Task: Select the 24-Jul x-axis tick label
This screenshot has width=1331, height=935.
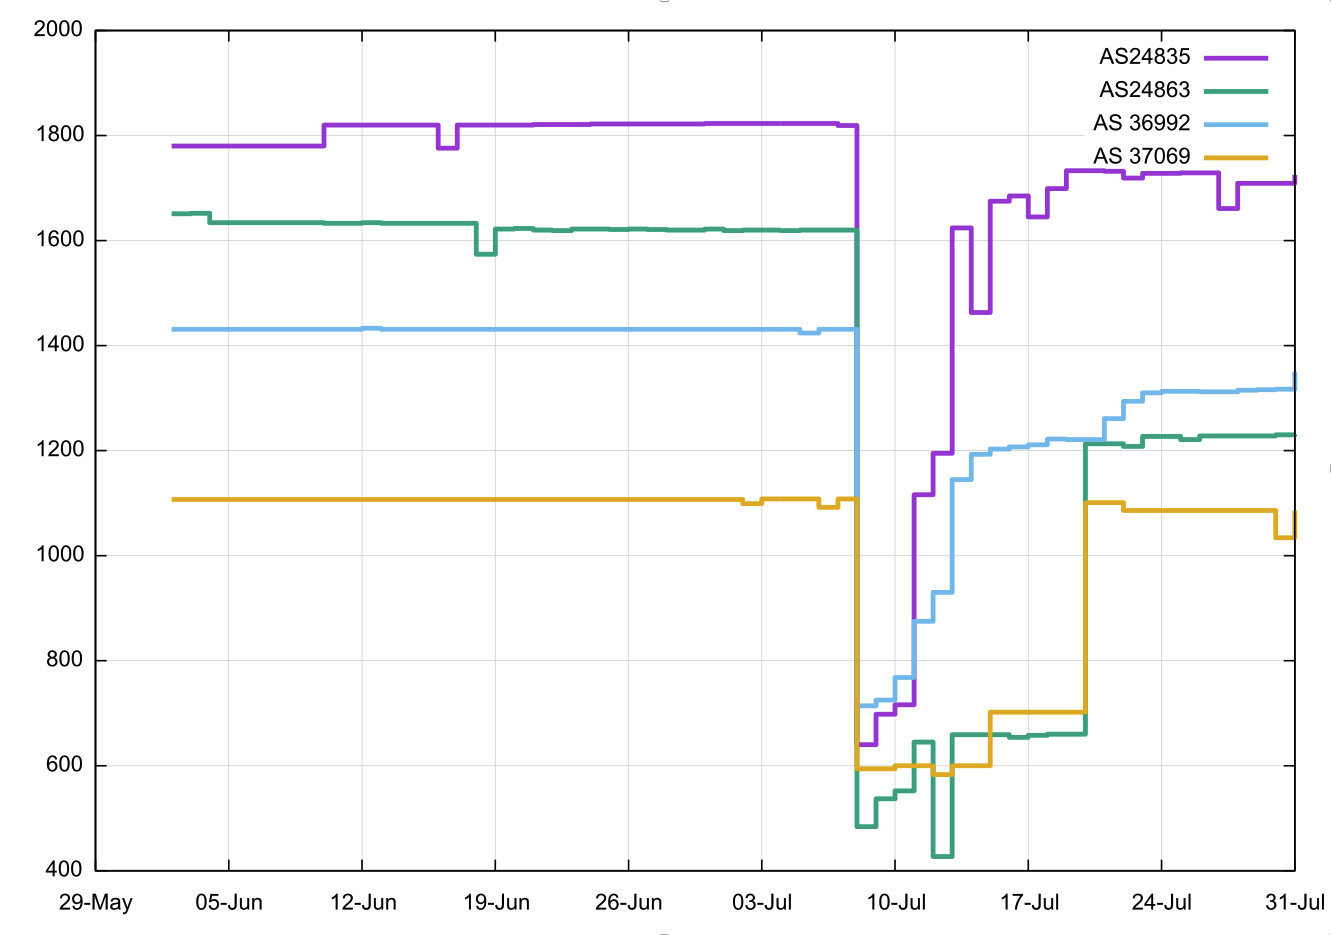Action: [x=1162, y=903]
